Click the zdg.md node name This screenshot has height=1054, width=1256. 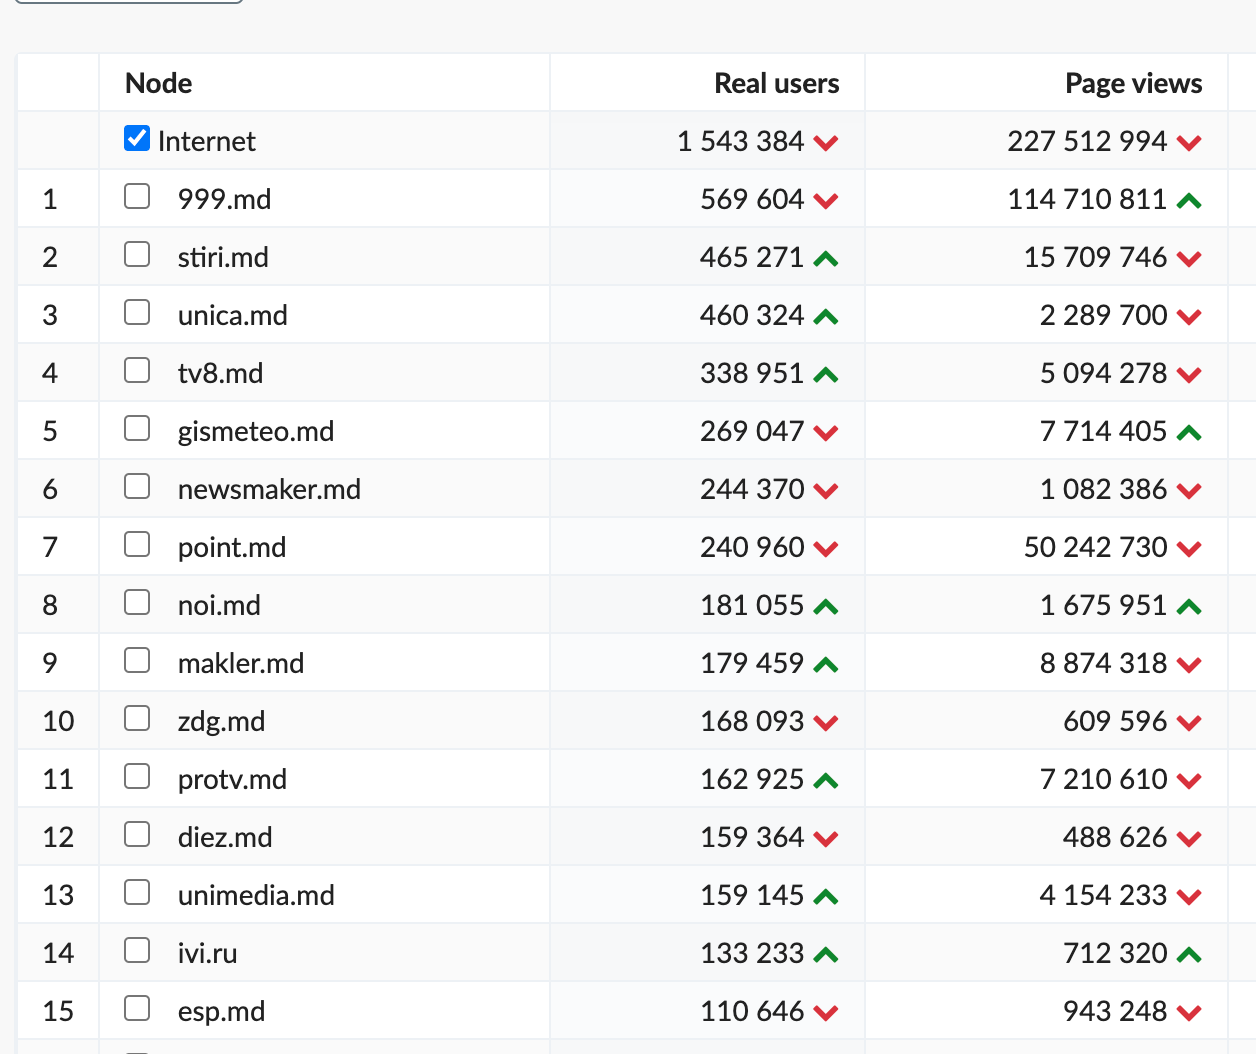click(x=222, y=721)
